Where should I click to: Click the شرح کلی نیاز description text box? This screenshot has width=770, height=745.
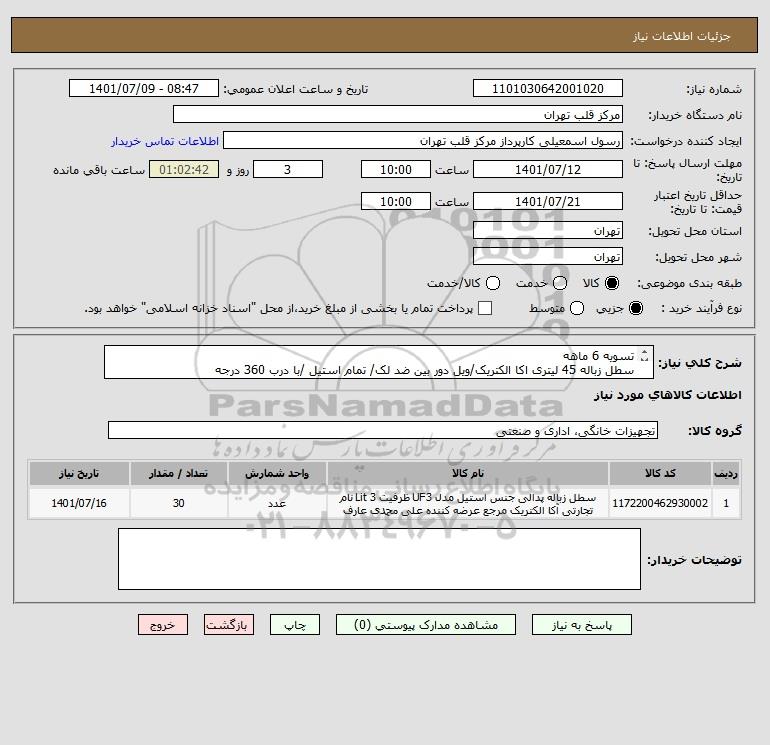tap(379, 362)
